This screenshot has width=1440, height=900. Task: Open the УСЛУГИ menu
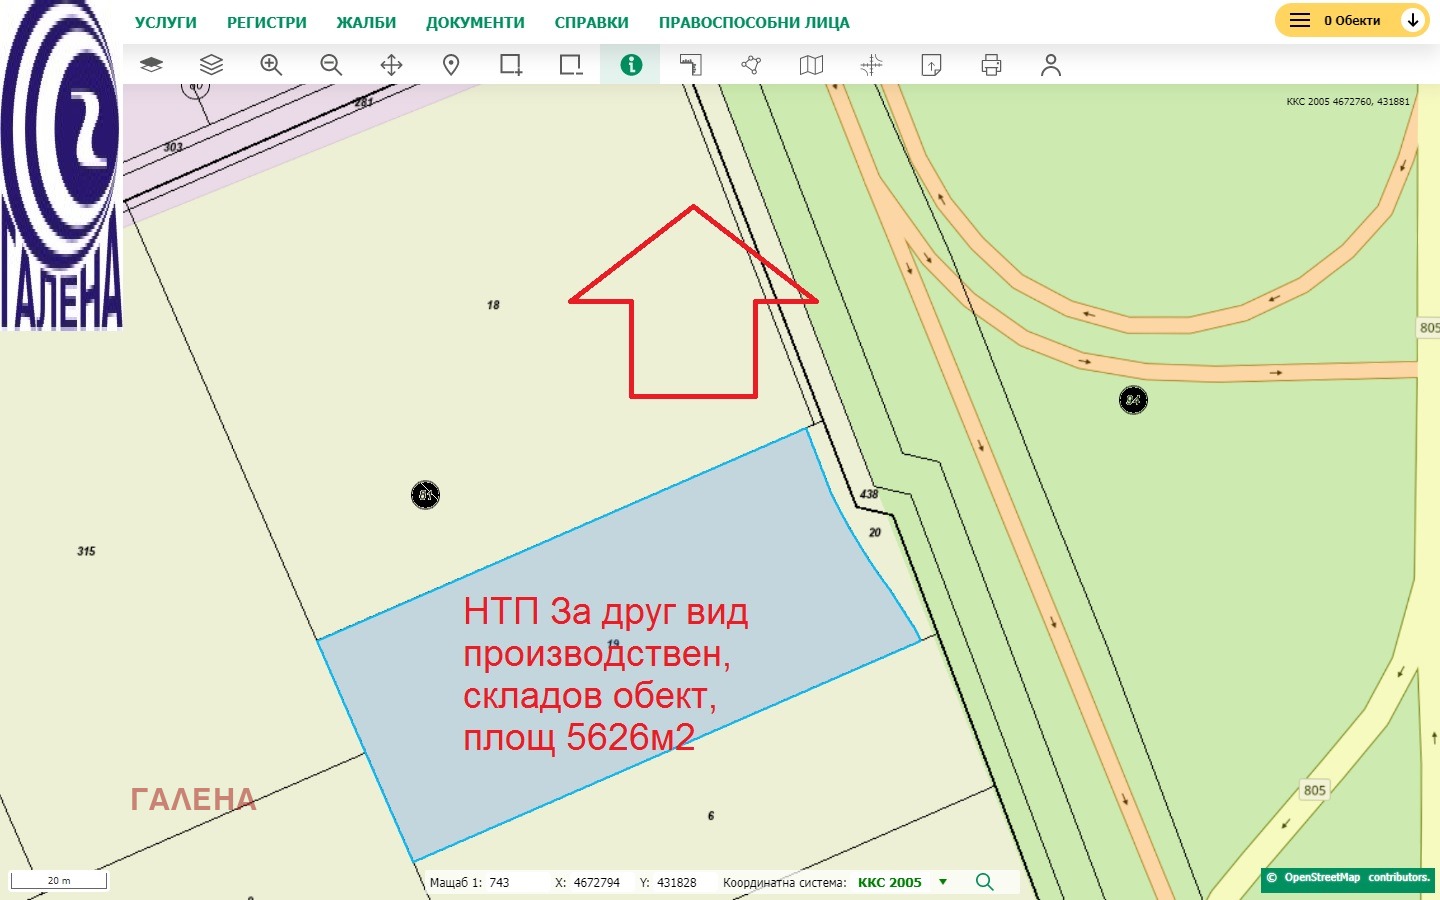pyautogui.click(x=166, y=22)
